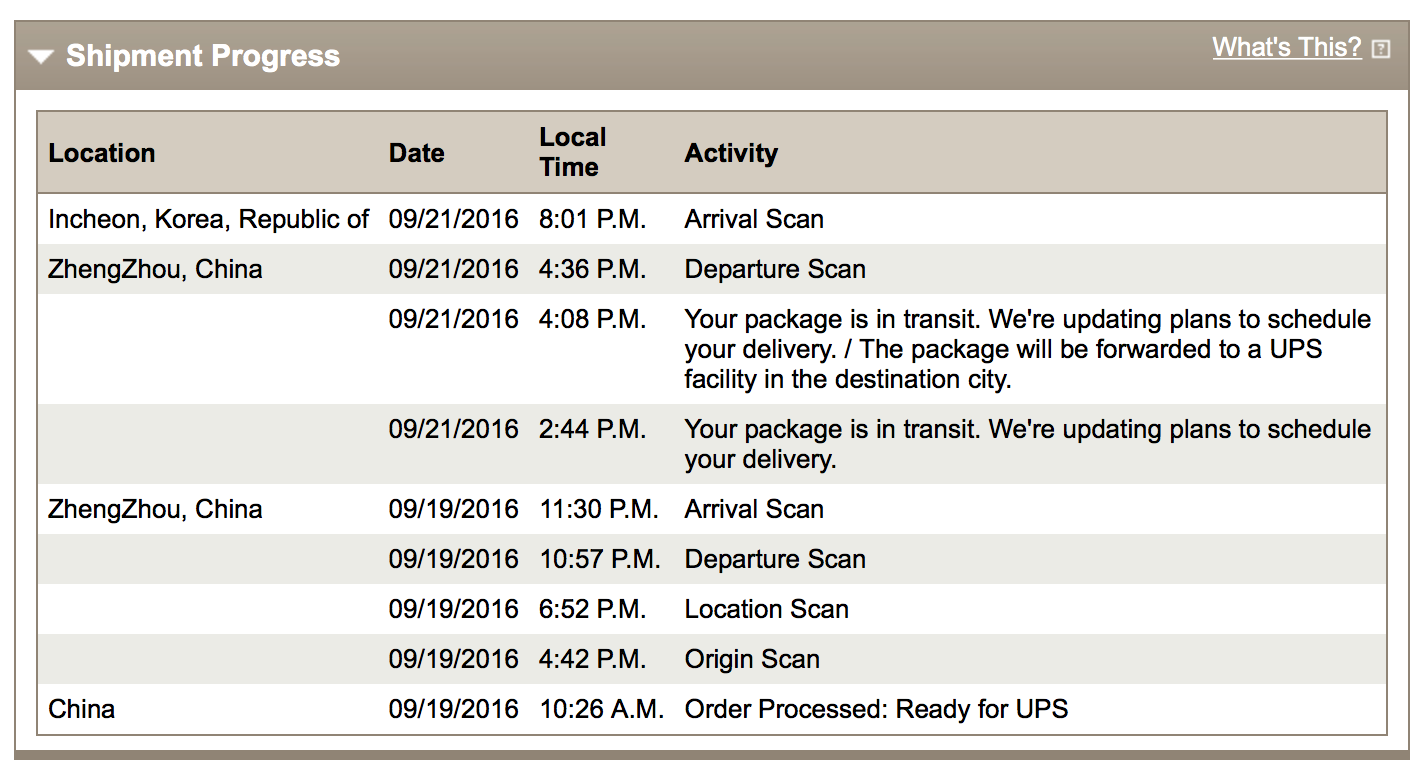The height and width of the screenshot is (778, 1420).
Task: Select the Incheon, Korea, Republic of location
Action: tap(209, 219)
